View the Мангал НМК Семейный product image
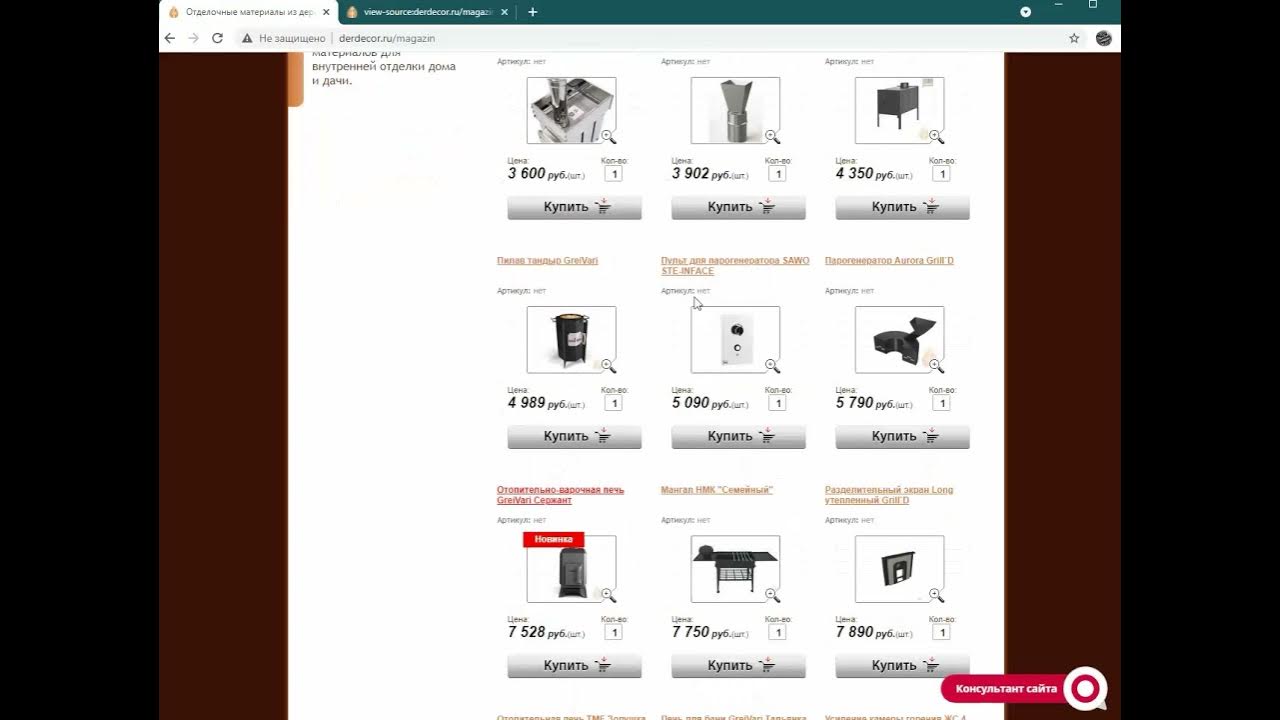1280x720 pixels. click(735, 569)
